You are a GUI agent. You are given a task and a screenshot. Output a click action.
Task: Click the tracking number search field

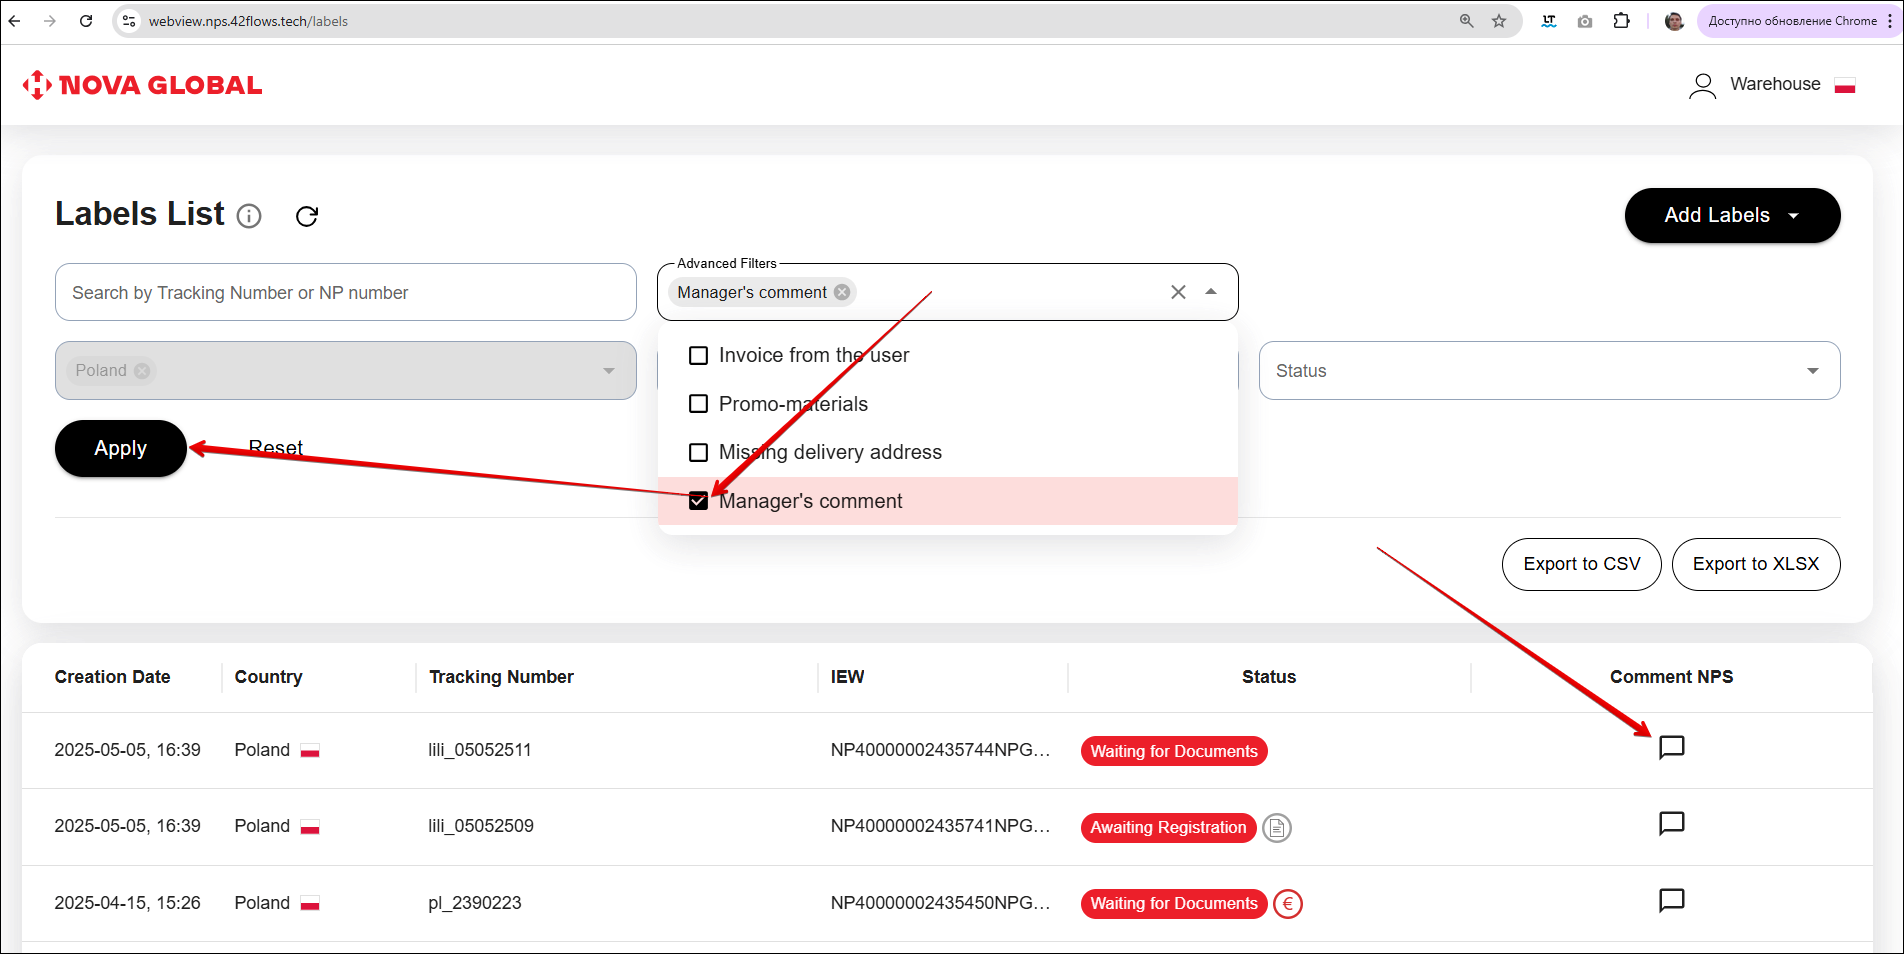point(345,293)
